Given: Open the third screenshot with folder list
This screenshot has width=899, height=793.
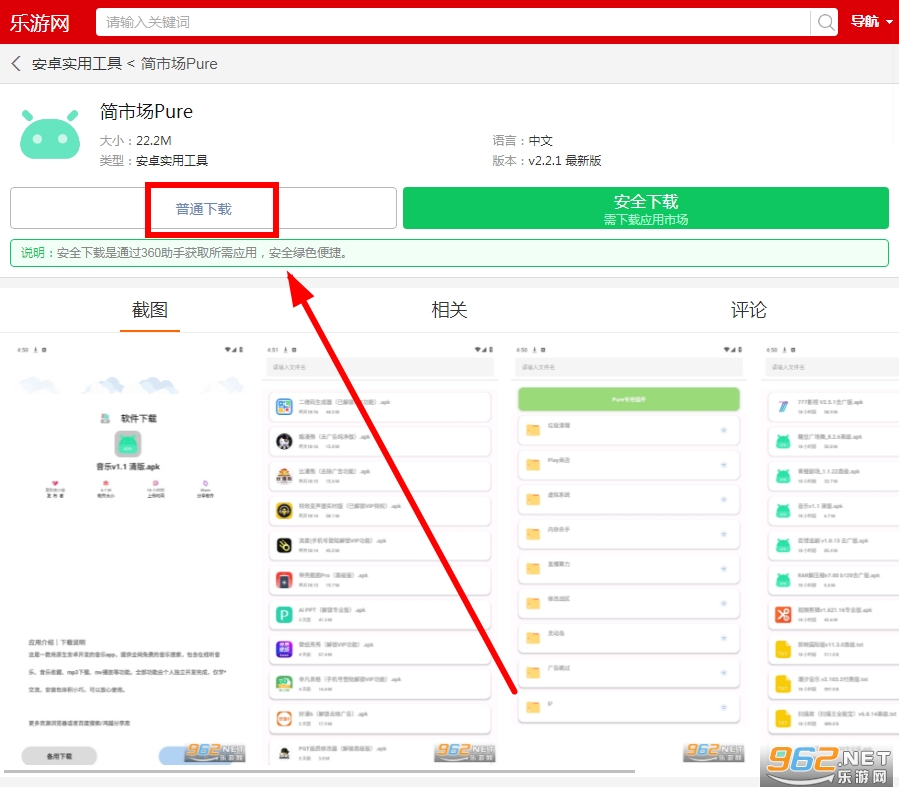Looking at the screenshot, I should point(629,550).
